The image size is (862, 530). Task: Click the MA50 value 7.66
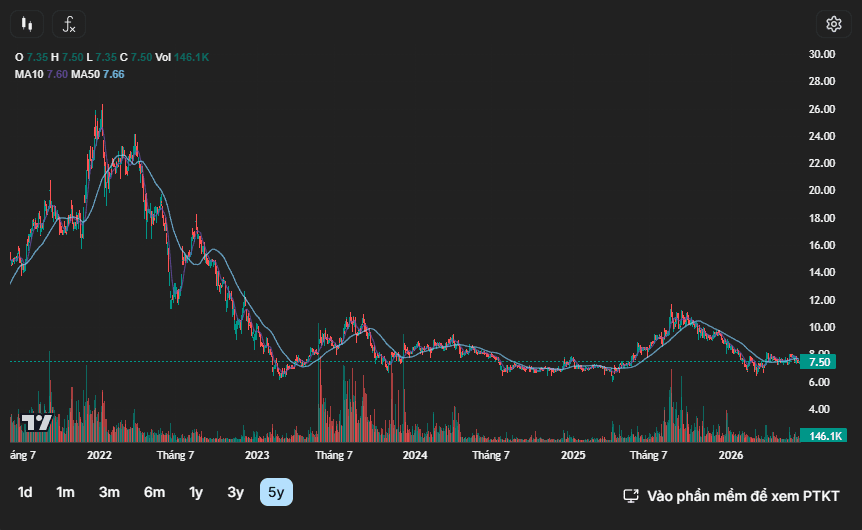click(x=114, y=74)
